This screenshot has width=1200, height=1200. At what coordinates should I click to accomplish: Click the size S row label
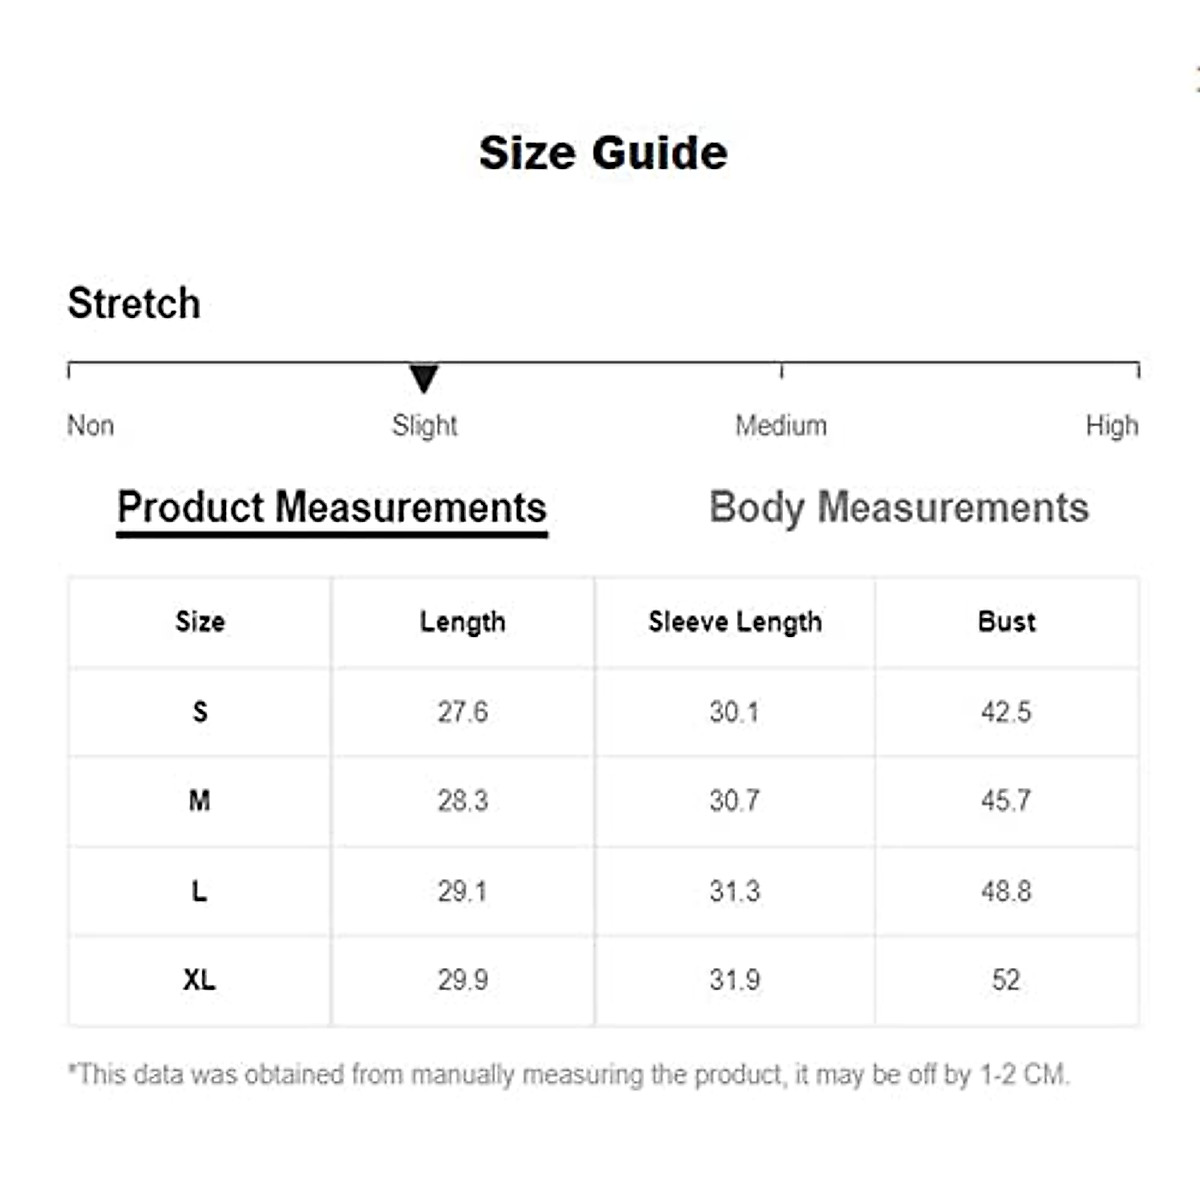coord(200,712)
